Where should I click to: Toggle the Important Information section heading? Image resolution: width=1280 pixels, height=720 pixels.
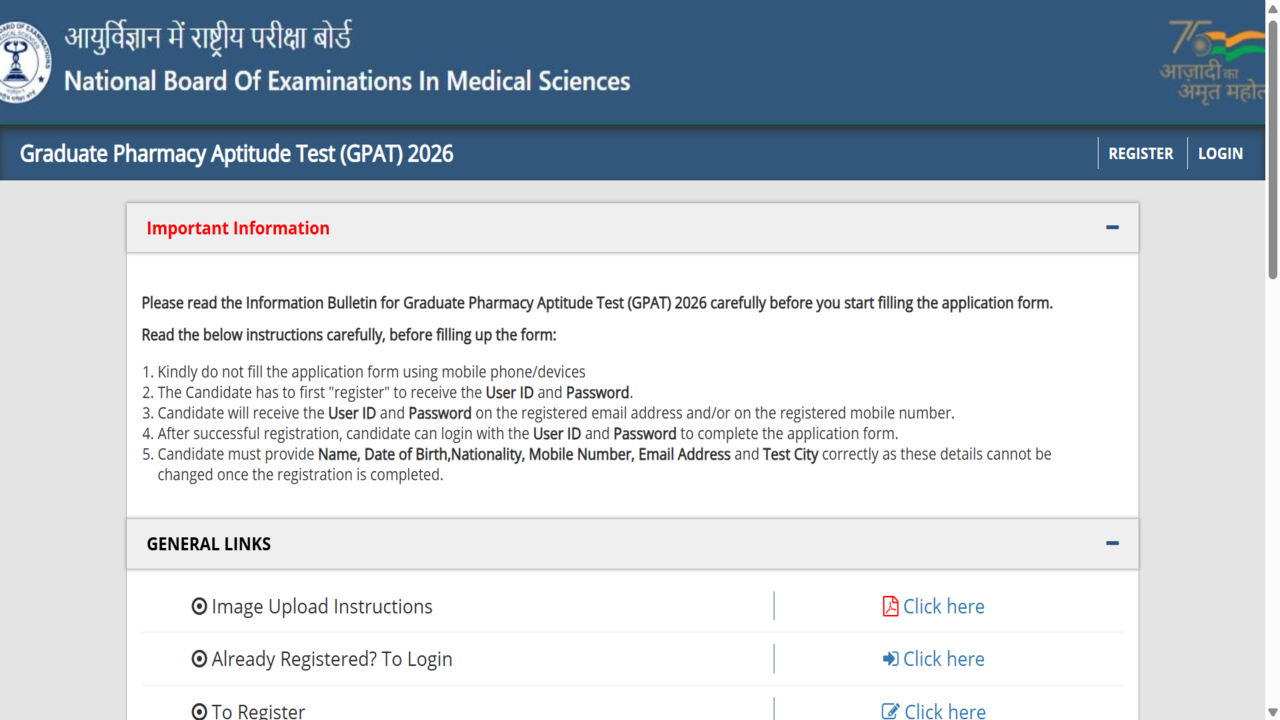[238, 228]
